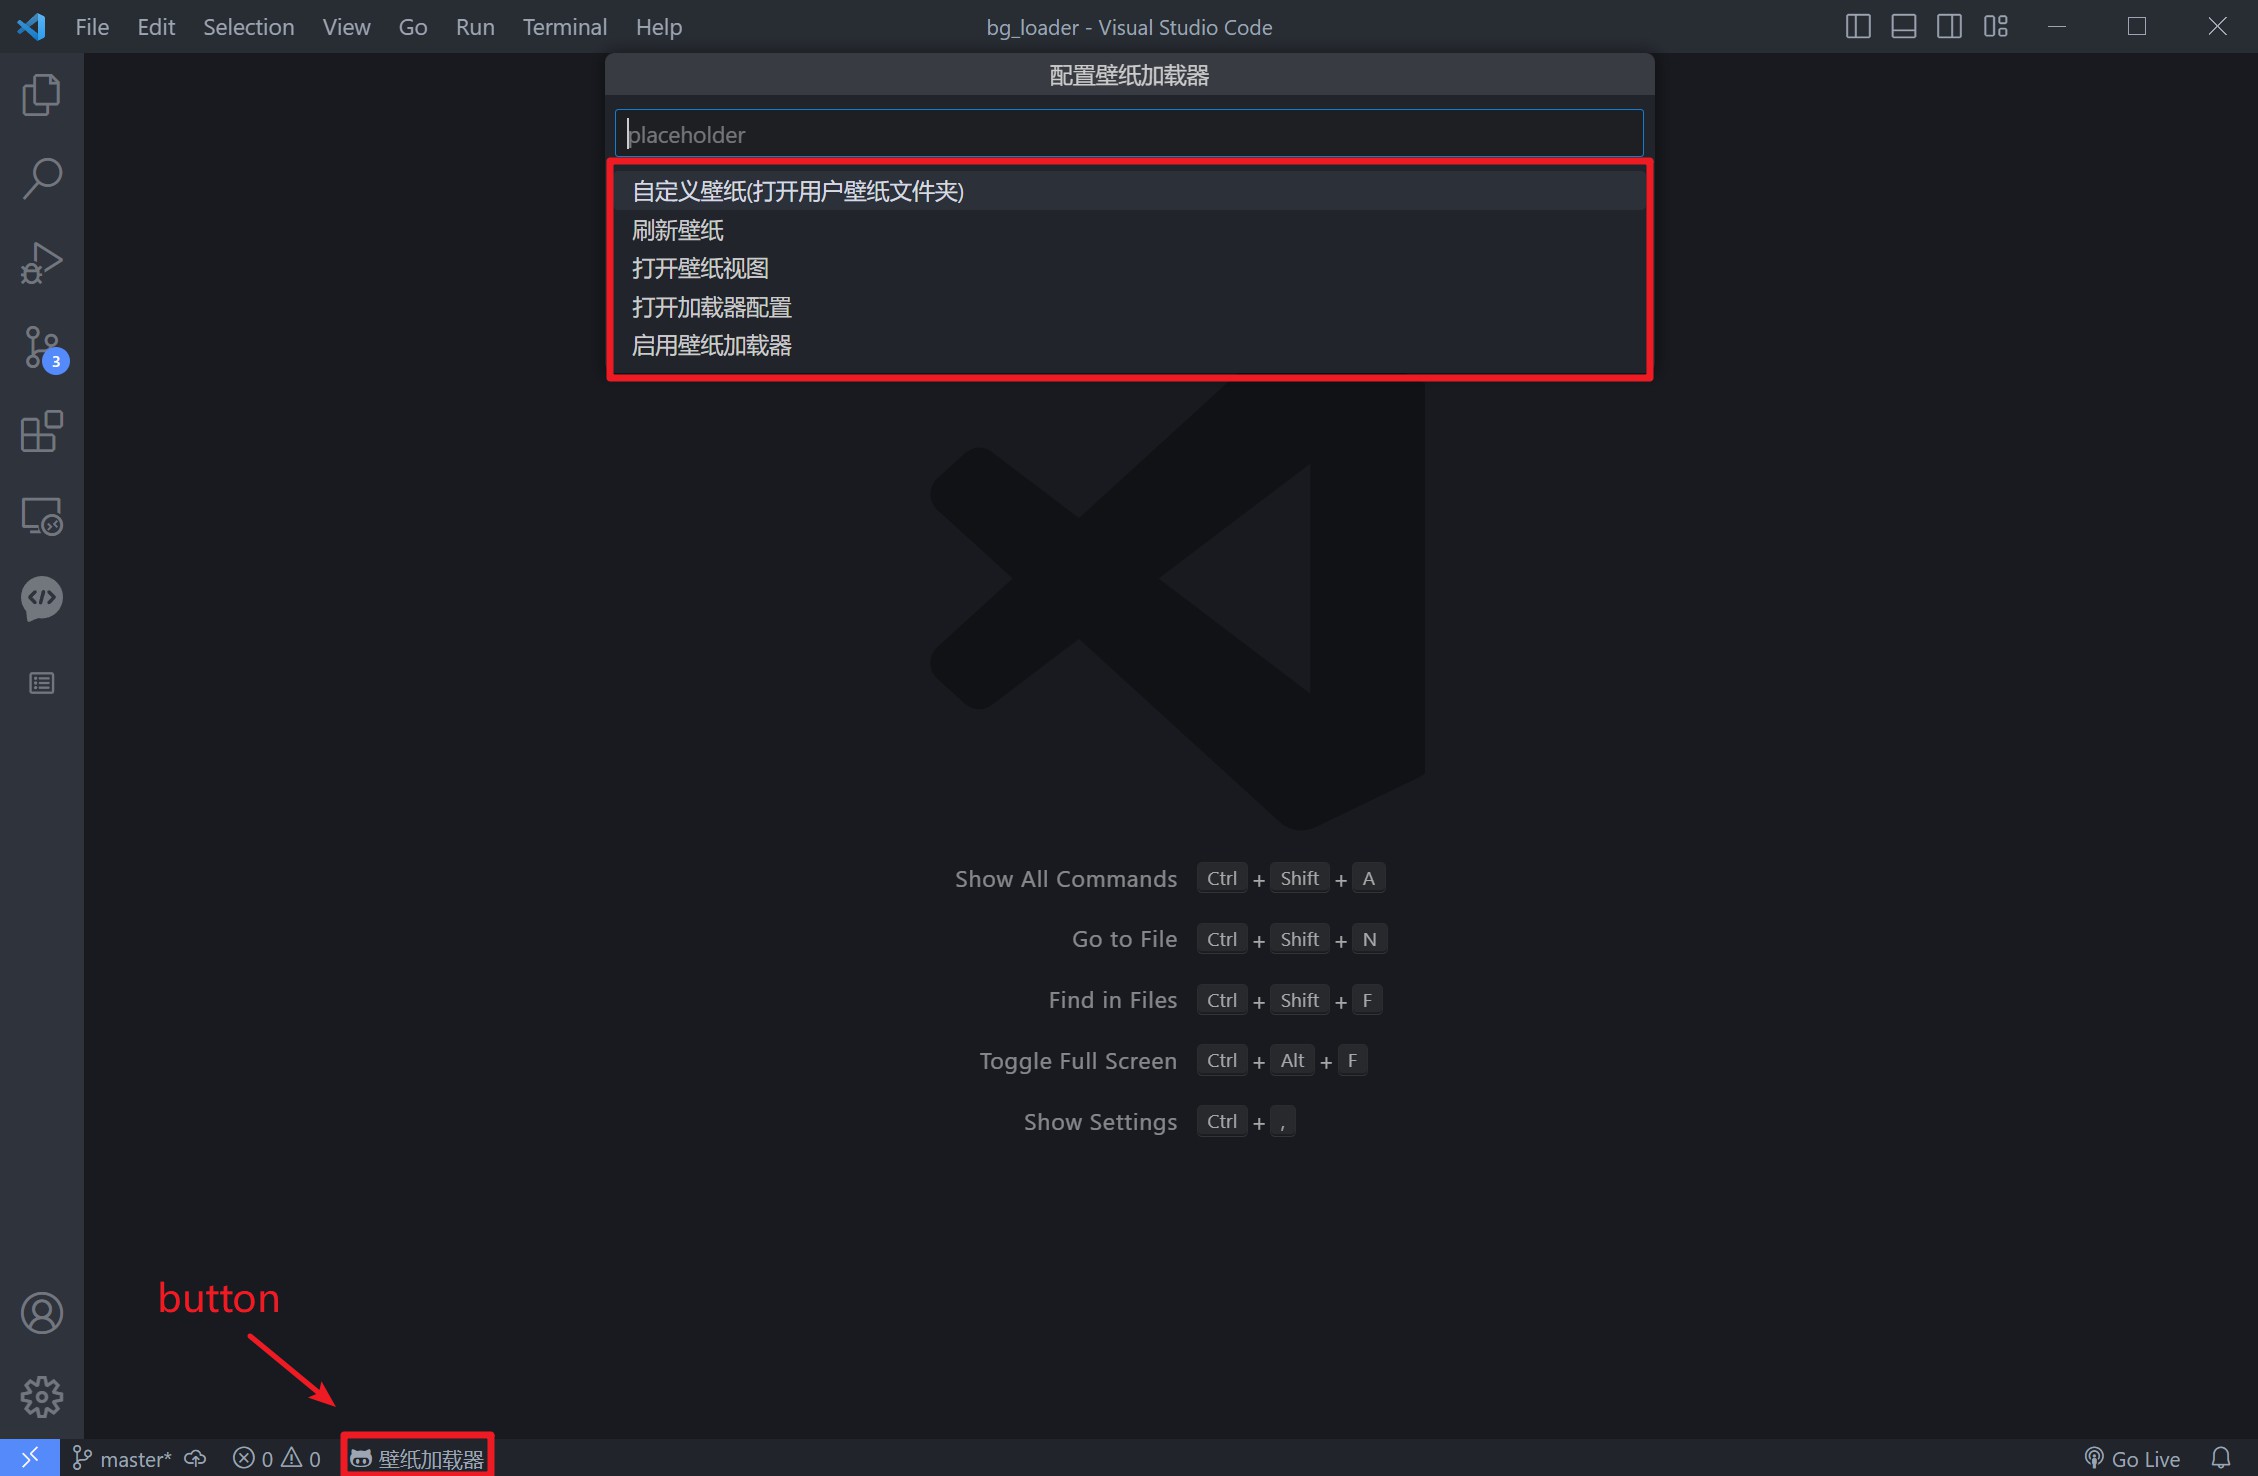2258x1476 pixels.
Task: Click the placeholder quick pick input field
Action: (x=1128, y=134)
